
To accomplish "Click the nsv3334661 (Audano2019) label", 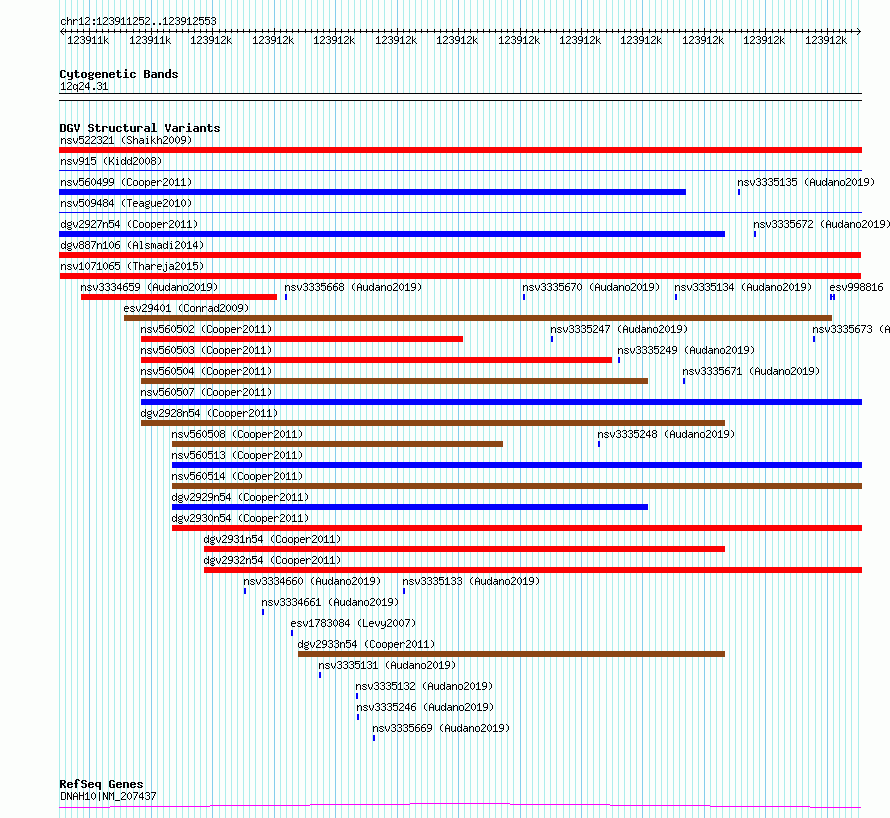I will (330, 602).
